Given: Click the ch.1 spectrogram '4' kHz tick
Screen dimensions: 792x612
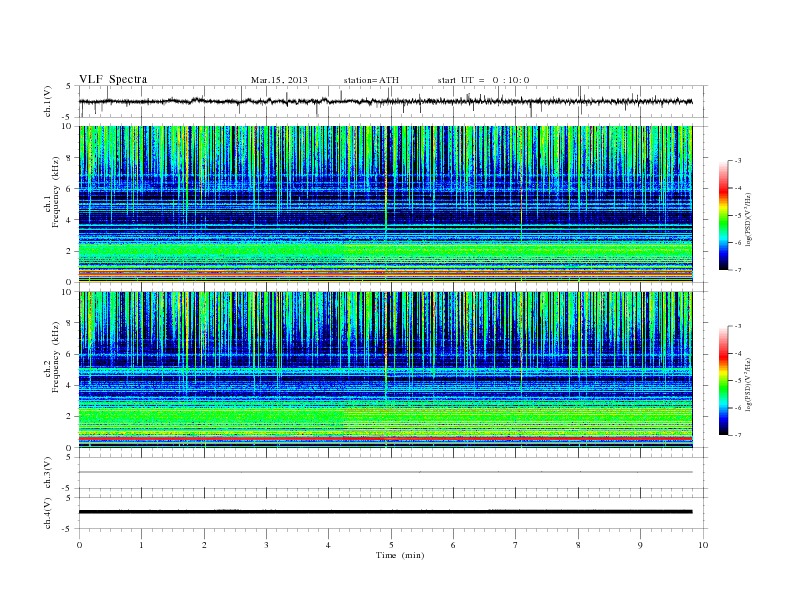Looking at the screenshot, I should pyautogui.click(x=69, y=220).
